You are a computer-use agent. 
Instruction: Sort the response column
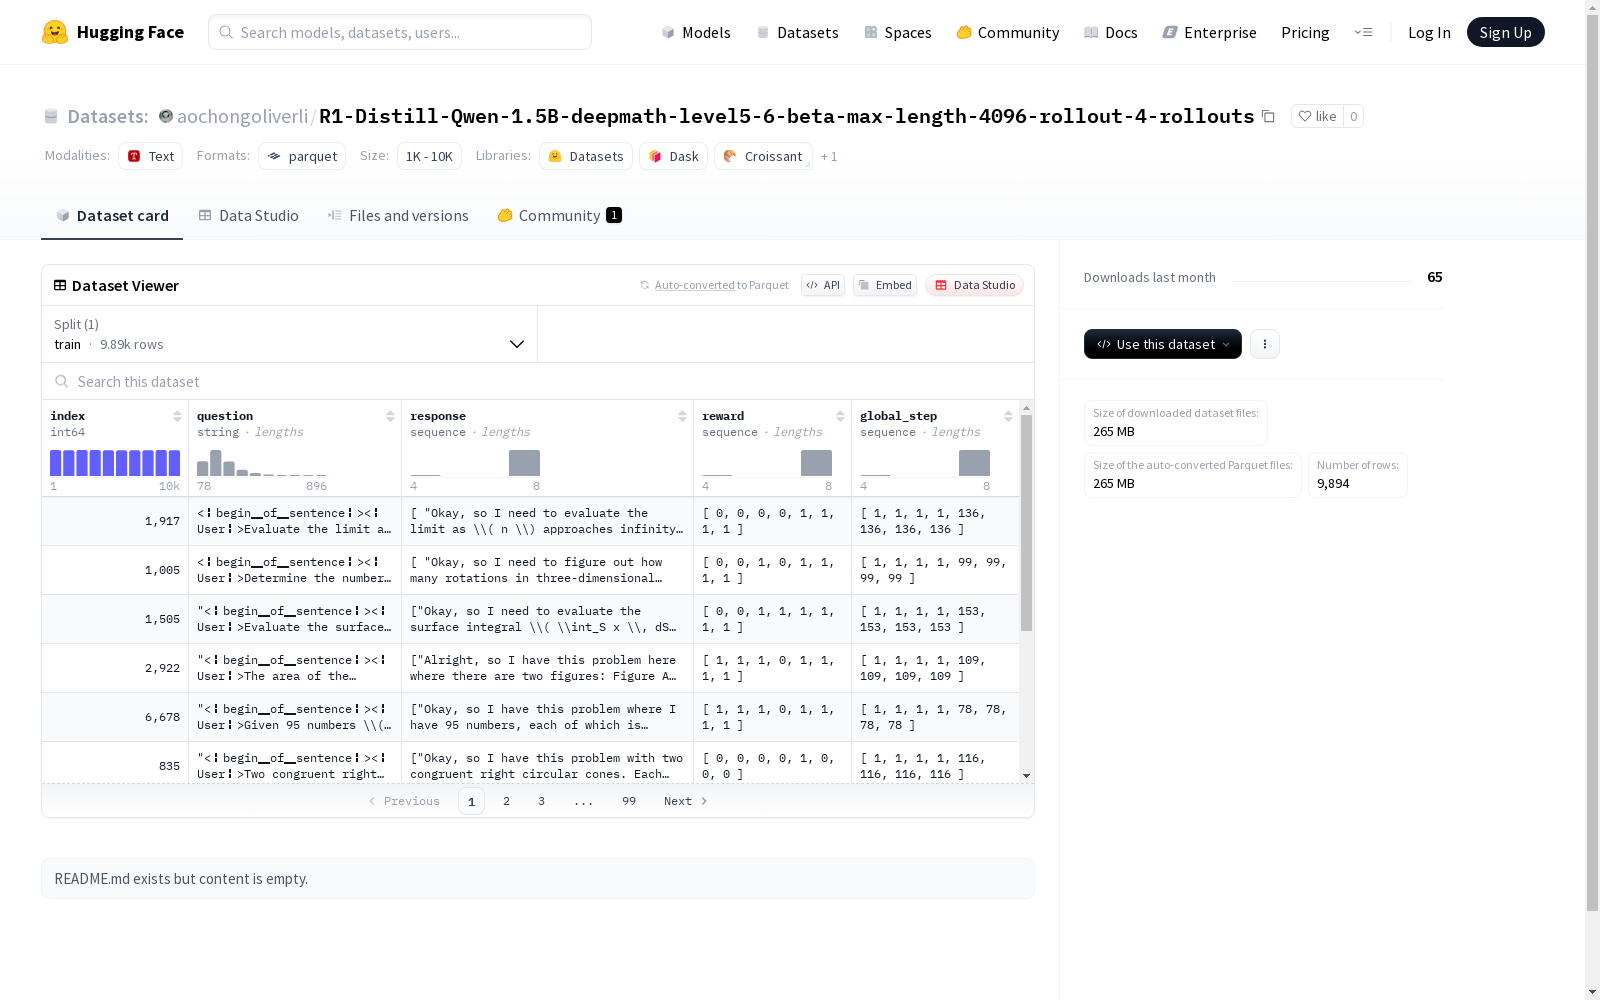[682, 416]
